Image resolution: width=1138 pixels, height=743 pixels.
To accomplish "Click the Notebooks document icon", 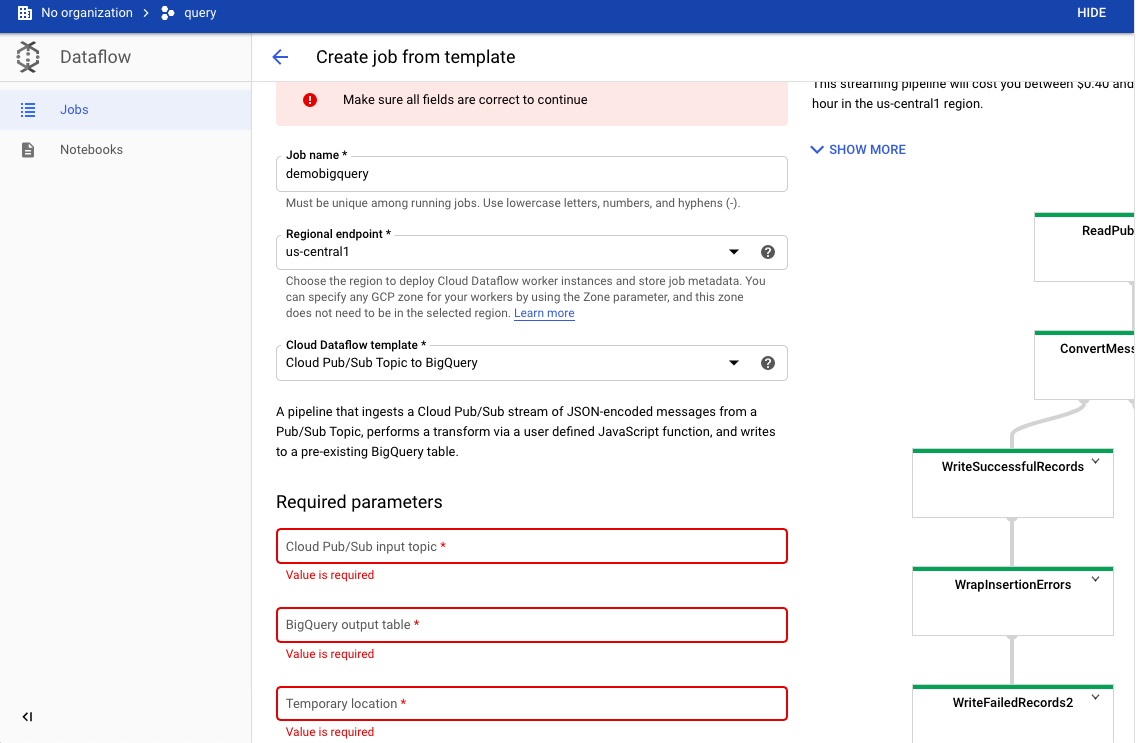I will (28, 149).
